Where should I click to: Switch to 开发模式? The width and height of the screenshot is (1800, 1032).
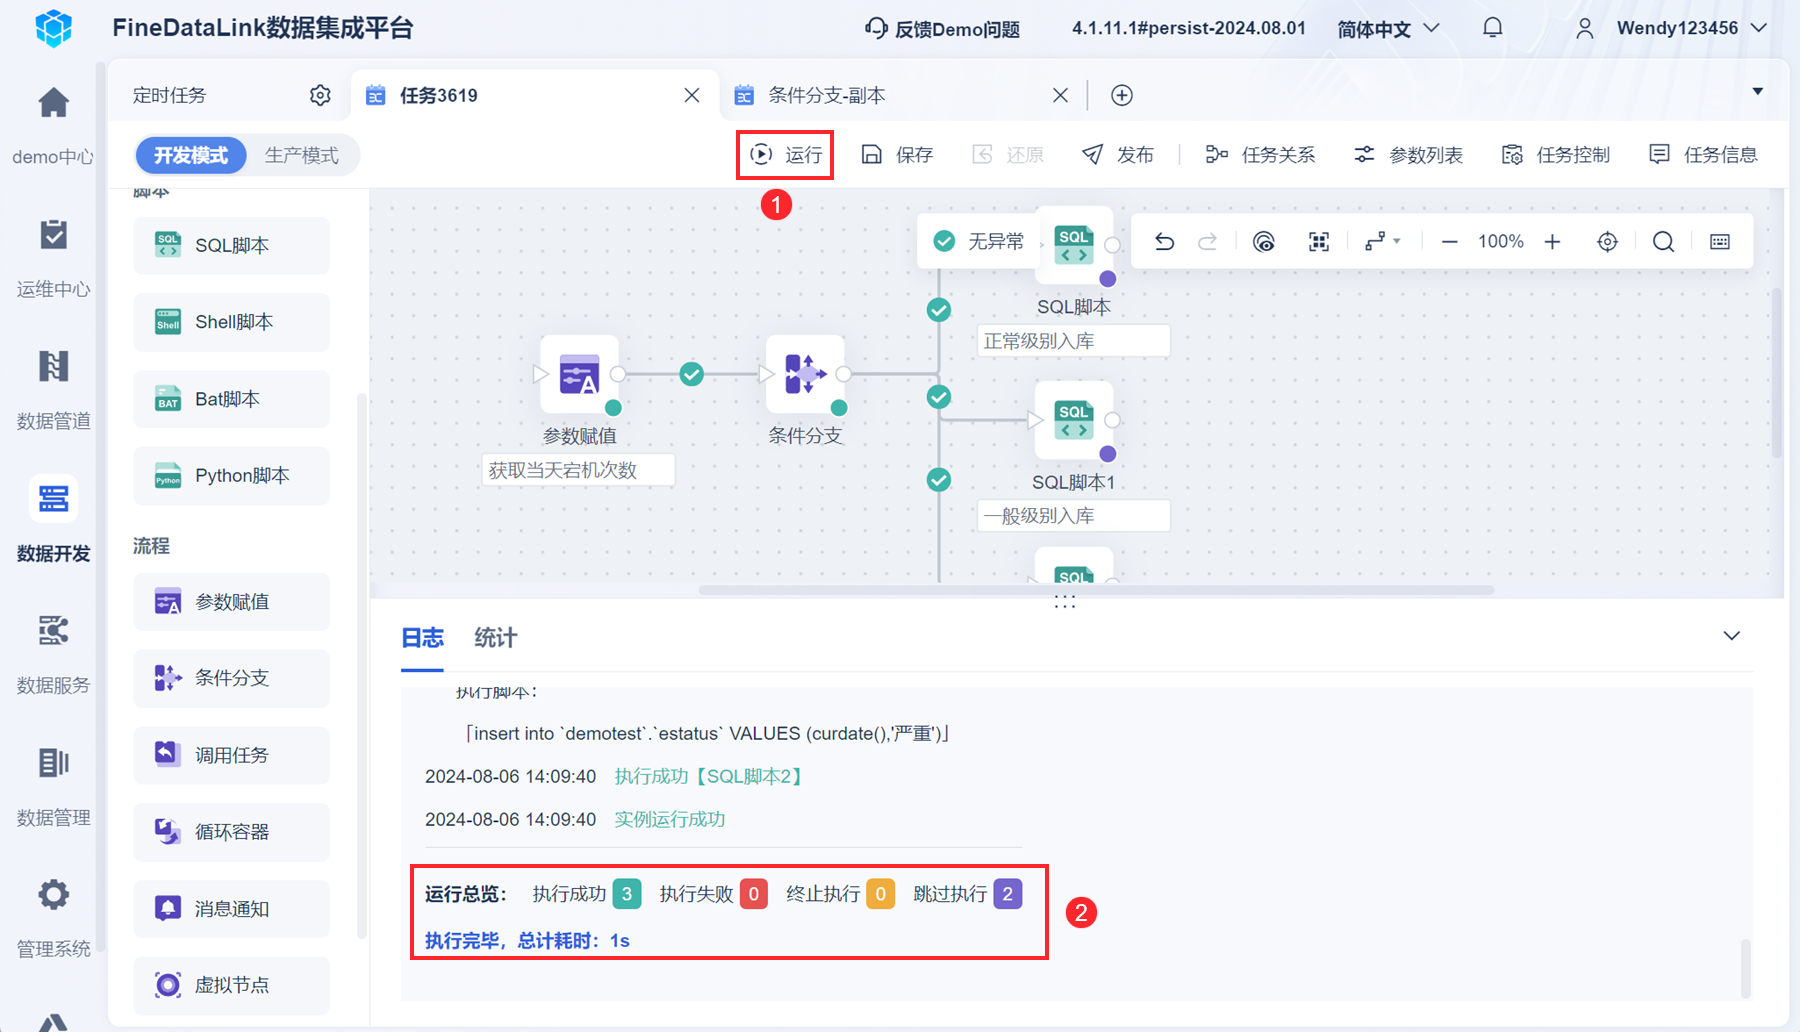click(x=191, y=155)
